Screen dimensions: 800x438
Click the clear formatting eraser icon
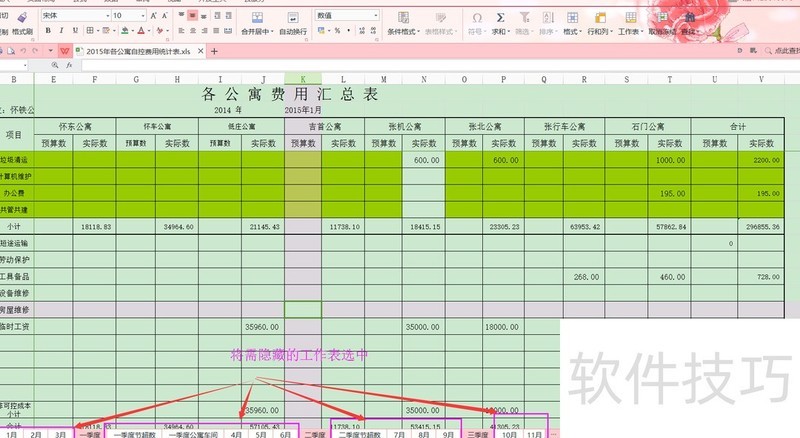point(160,31)
